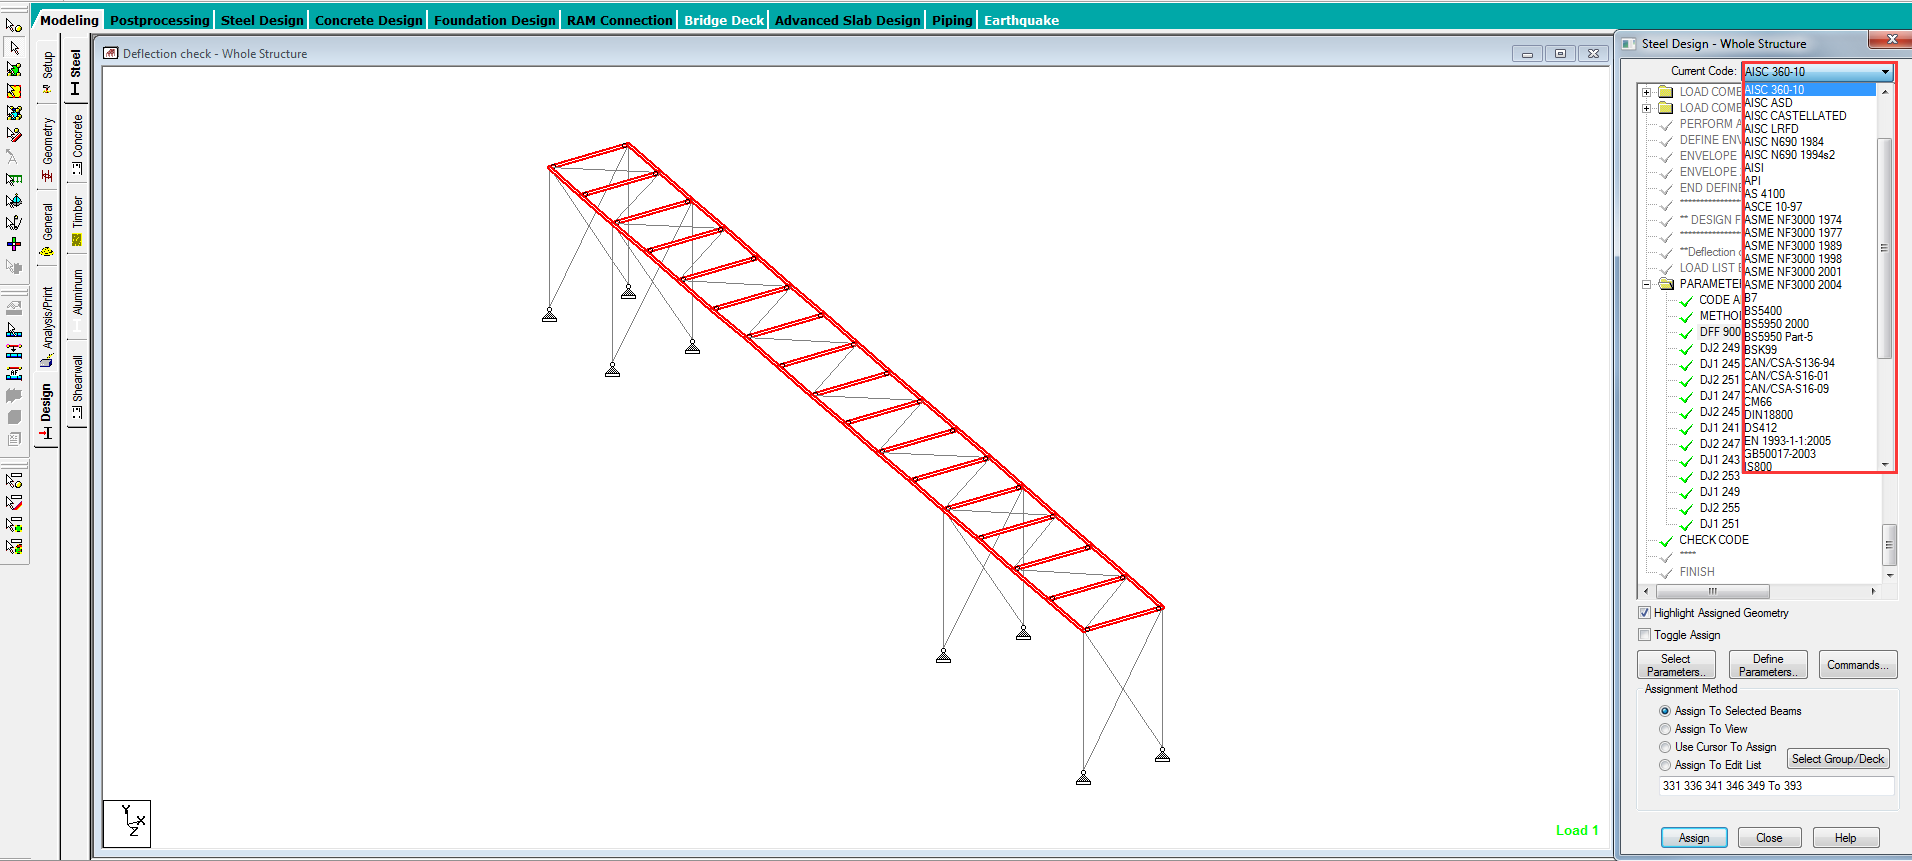Choose the cursor icon with check mark
Screen dimensions: 1912x861
click(14, 223)
